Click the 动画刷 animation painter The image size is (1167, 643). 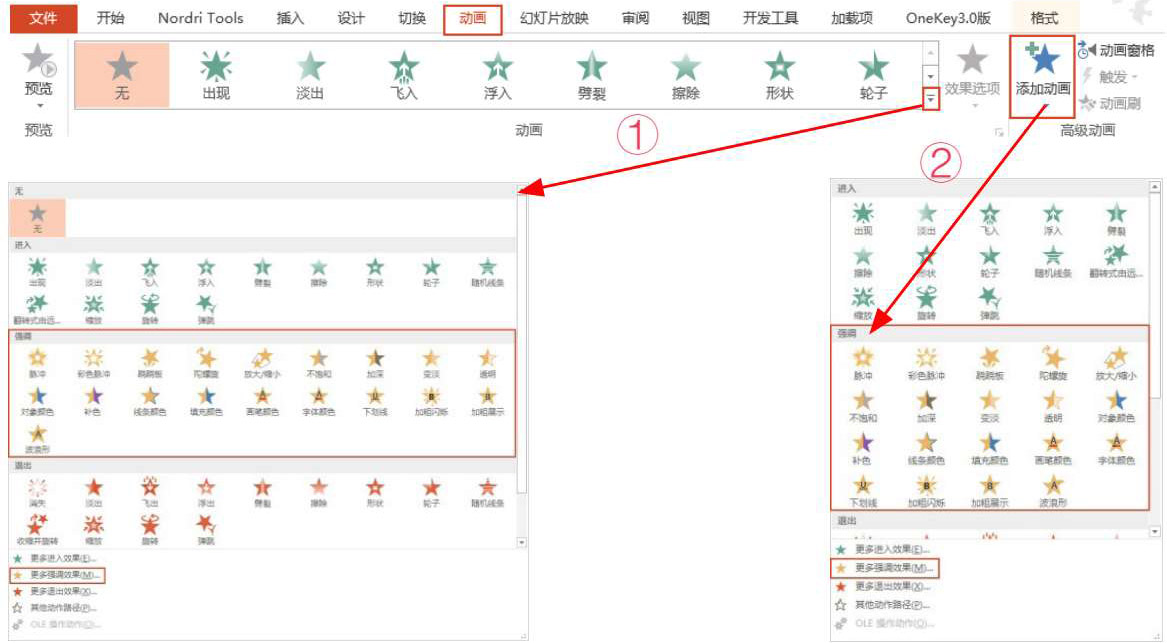[x=1110, y=103]
